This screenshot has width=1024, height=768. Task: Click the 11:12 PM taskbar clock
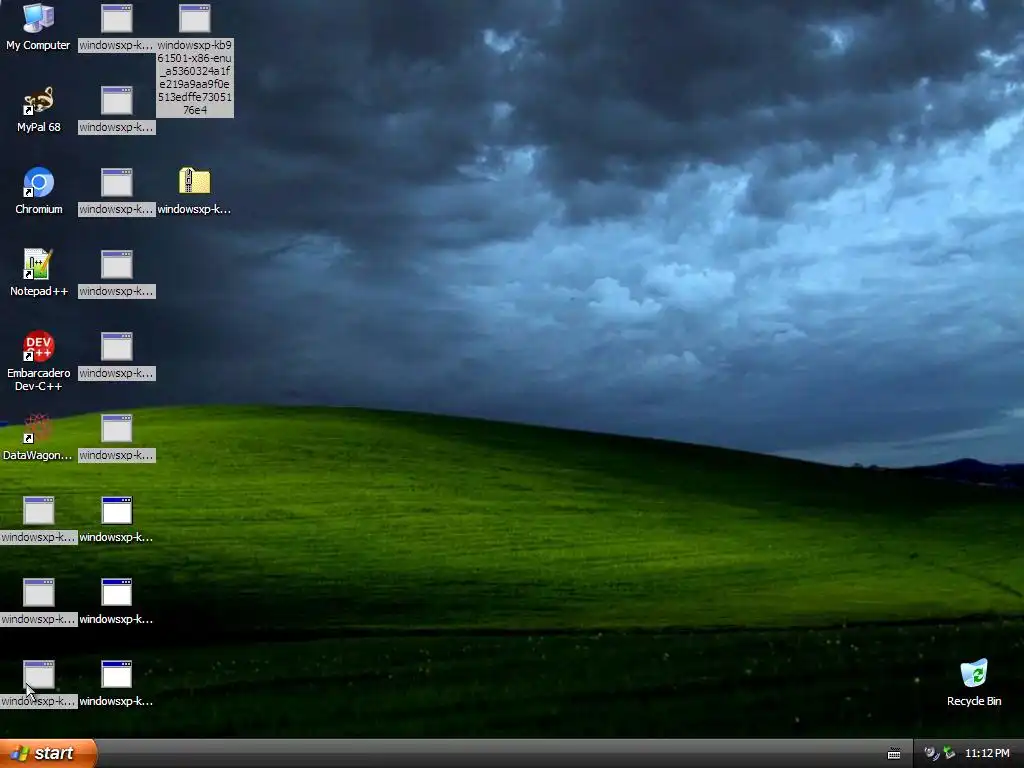[x=987, y=753]
